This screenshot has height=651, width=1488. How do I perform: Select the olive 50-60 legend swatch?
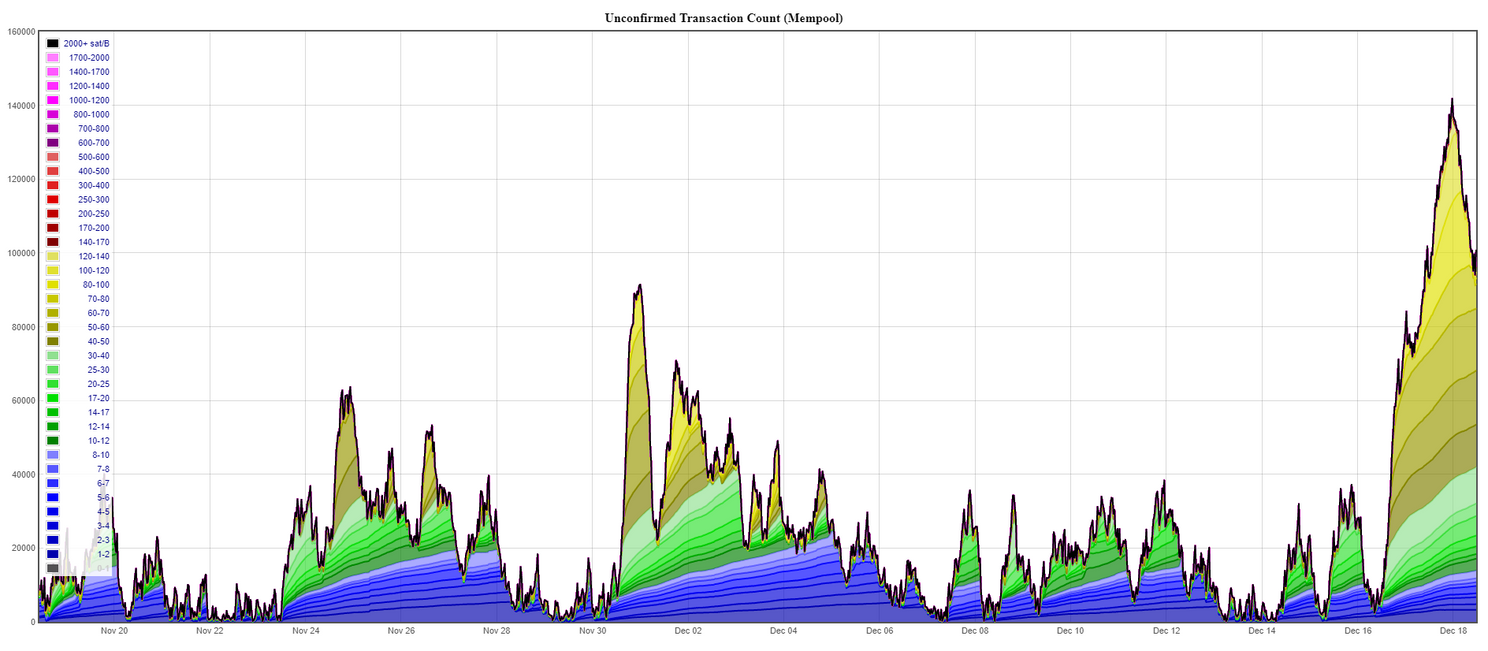click(x=53, y=327)
